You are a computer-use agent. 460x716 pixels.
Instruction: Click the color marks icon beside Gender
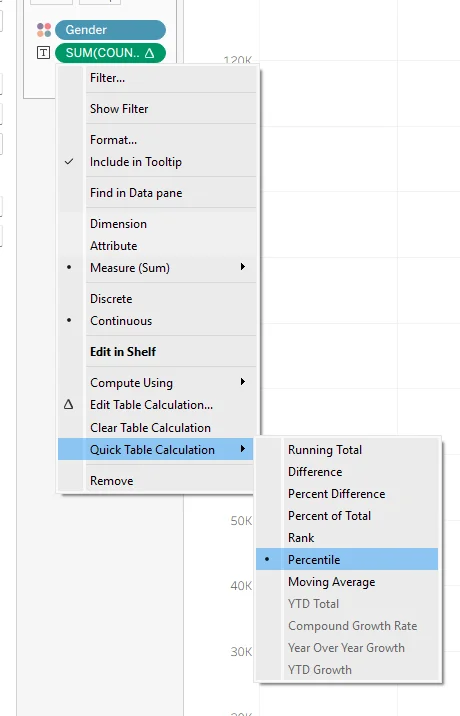(x=44, y=30)
